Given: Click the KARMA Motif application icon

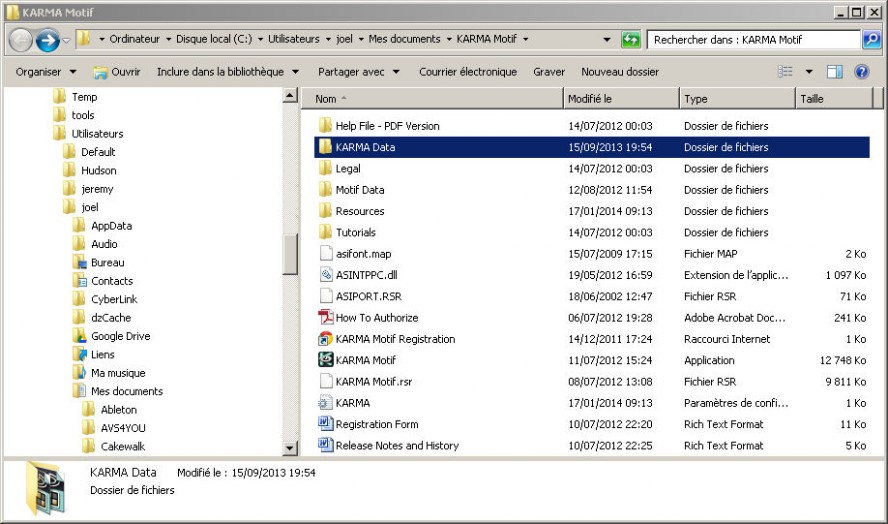Looking at the screenshot, I should [x=325, y=360].
